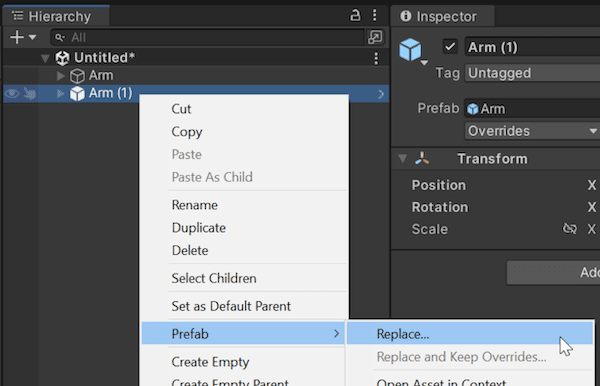Click the Inspector info icon

[x=406, y=16]
